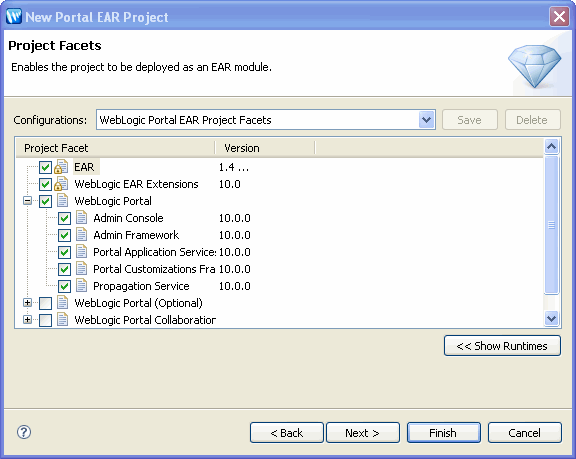This screenshot has height=459, width=576.
Task: Click the WebLogic EAR Extensions locked icon
Action: [61, 184]
